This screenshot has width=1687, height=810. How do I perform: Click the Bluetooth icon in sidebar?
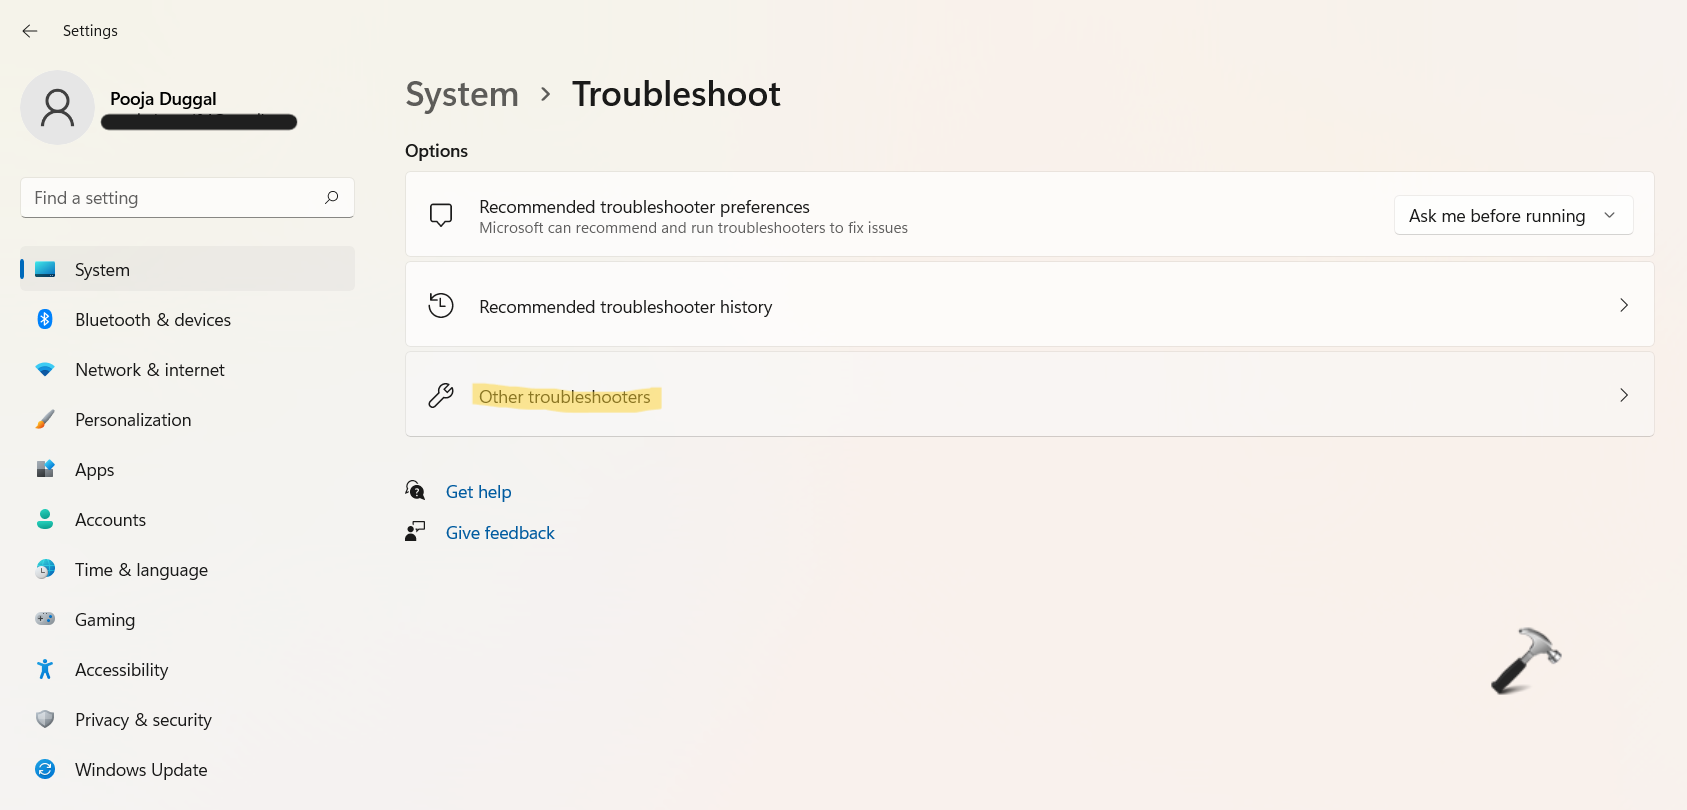click(45, 319)
